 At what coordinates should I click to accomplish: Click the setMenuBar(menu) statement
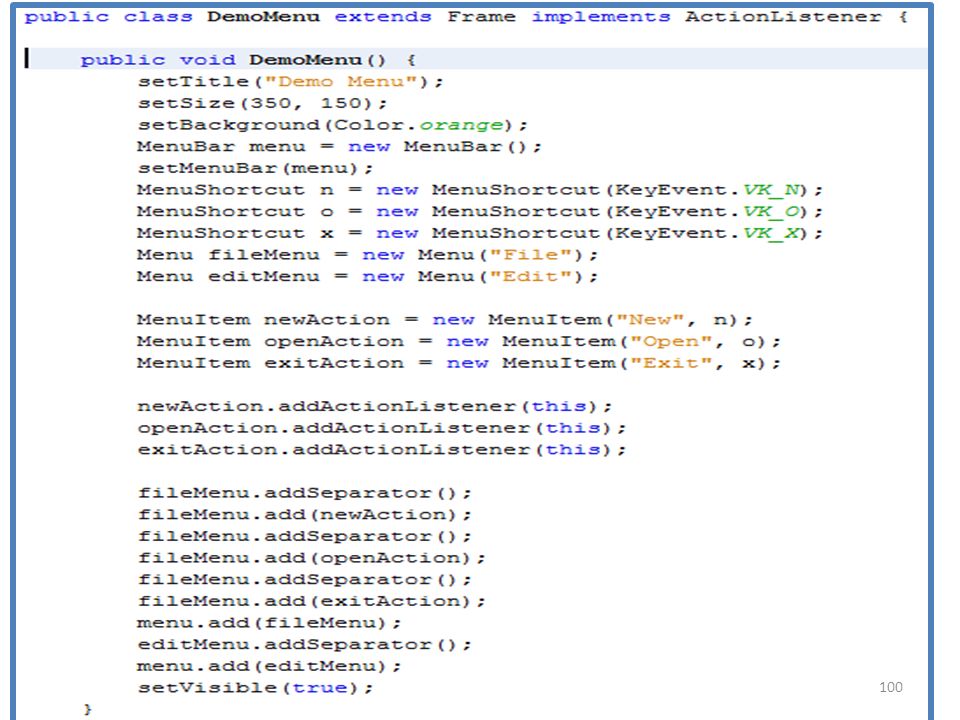tap(255, 168)
